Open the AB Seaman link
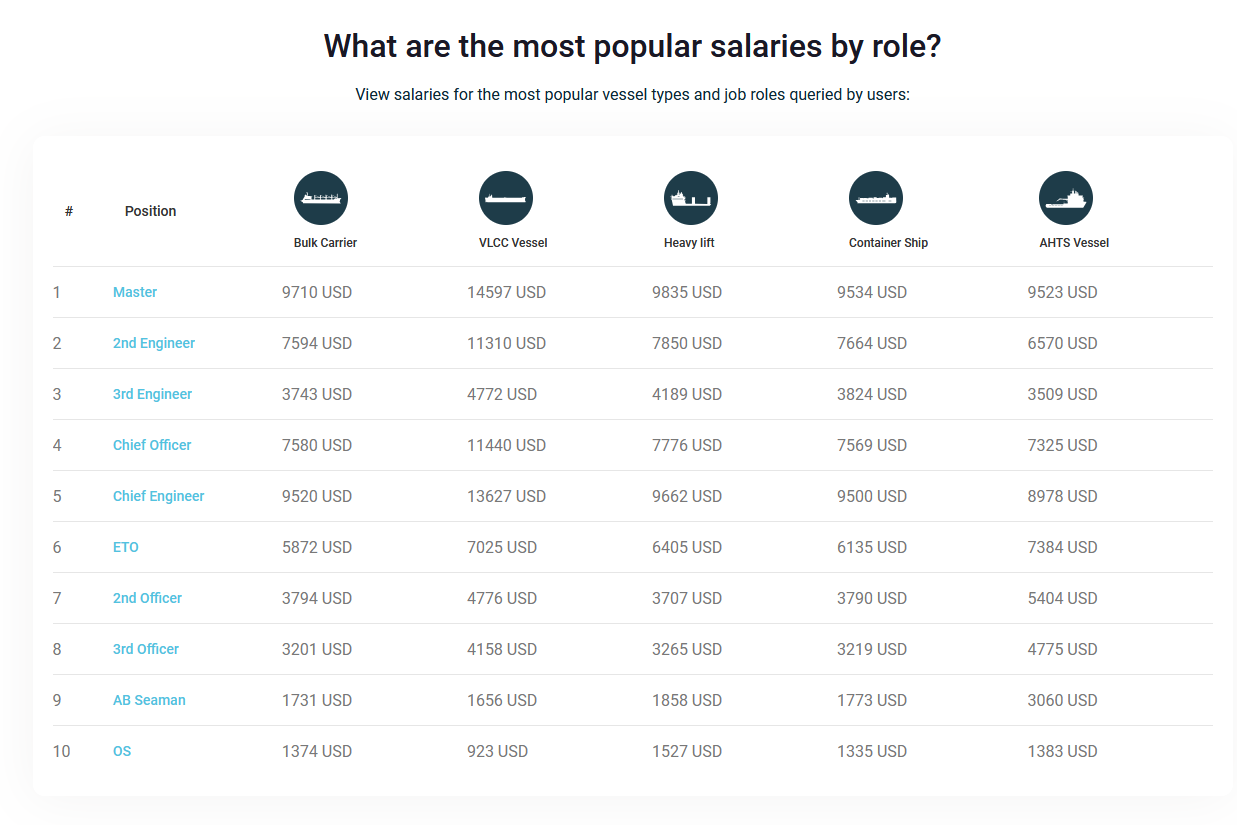Viewport: 1237px width, 825px height. tap(149, 700)
